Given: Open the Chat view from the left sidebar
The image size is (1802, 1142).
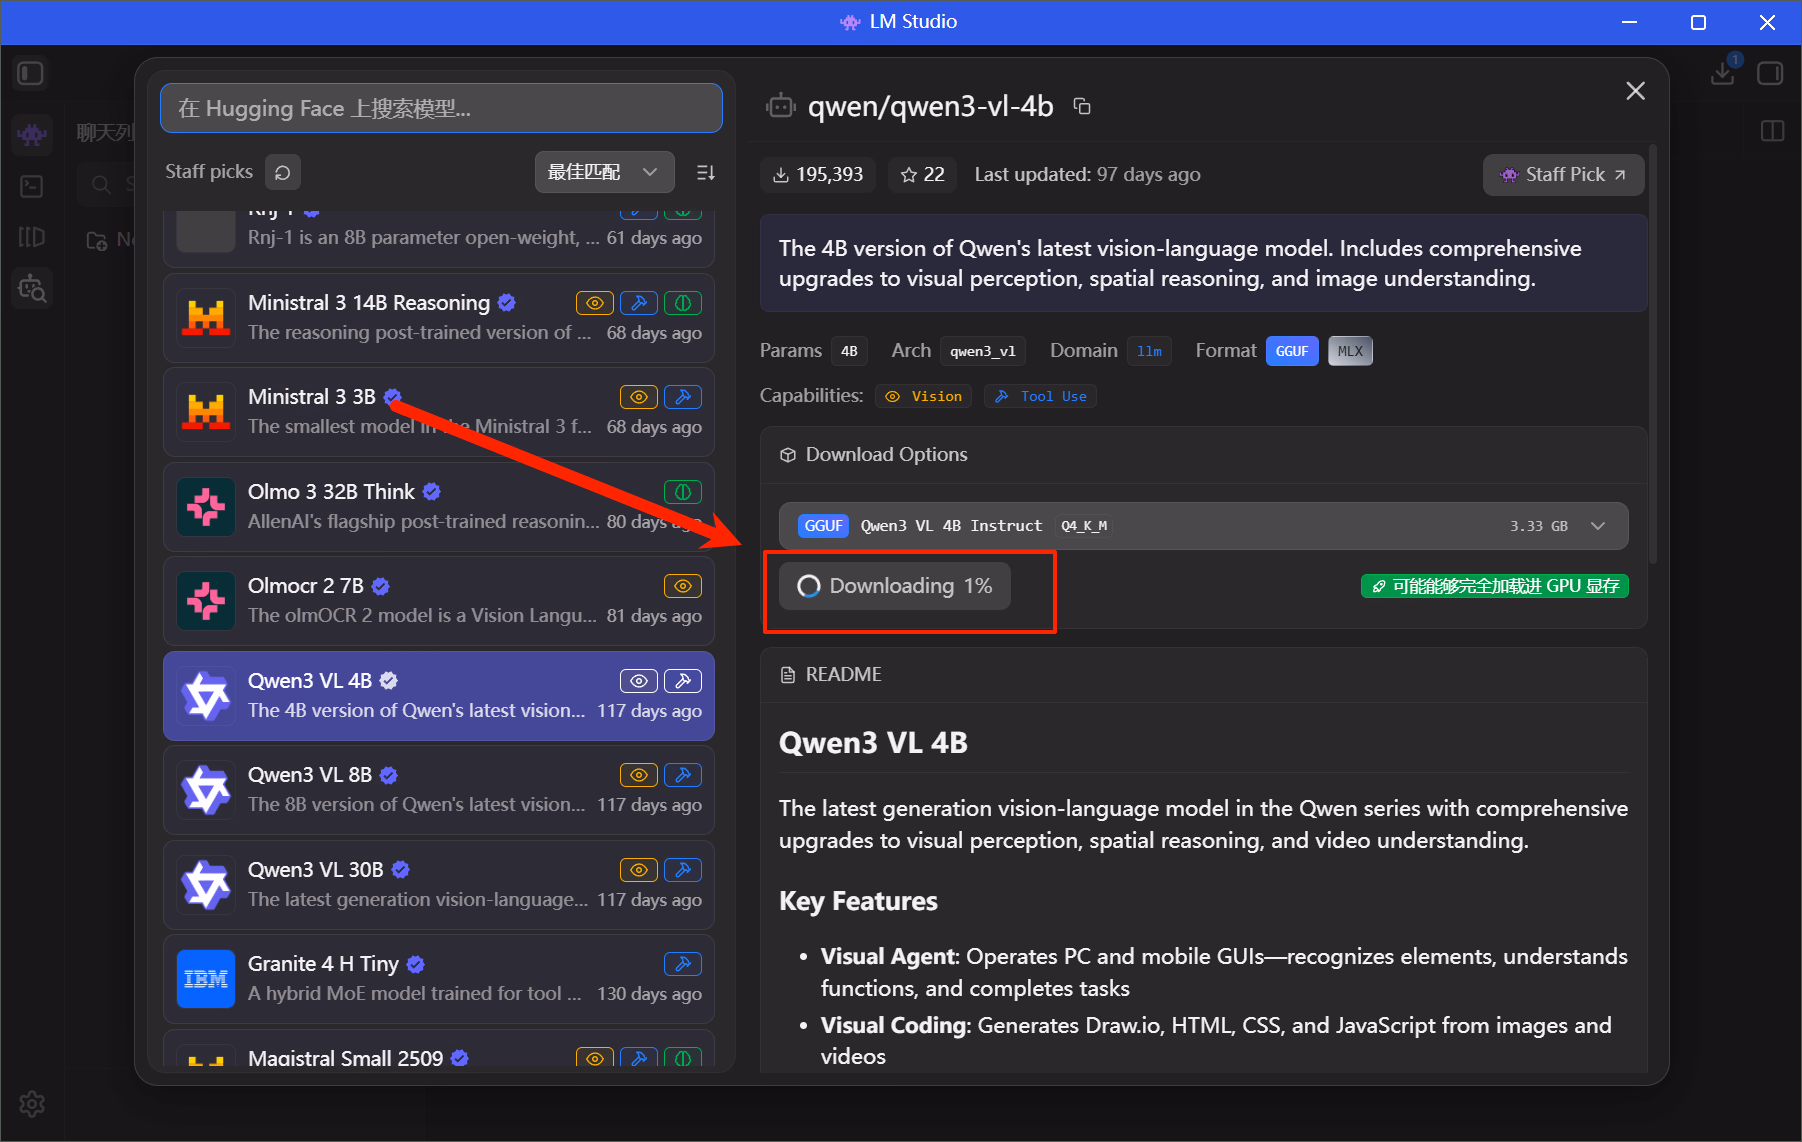Looking at the screenshot, I should pyautogui.click(x=32, y=134).
